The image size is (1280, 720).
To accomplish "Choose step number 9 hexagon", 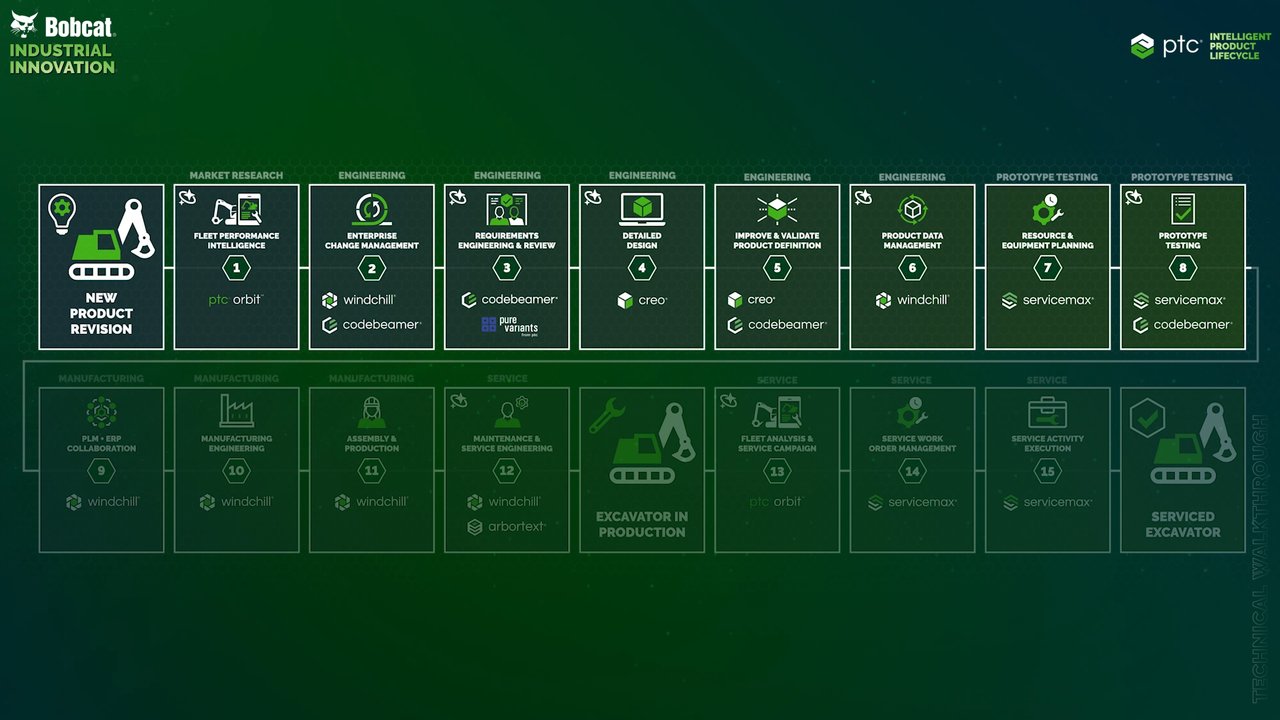I will pyautogui.click(x=102, y=471).
